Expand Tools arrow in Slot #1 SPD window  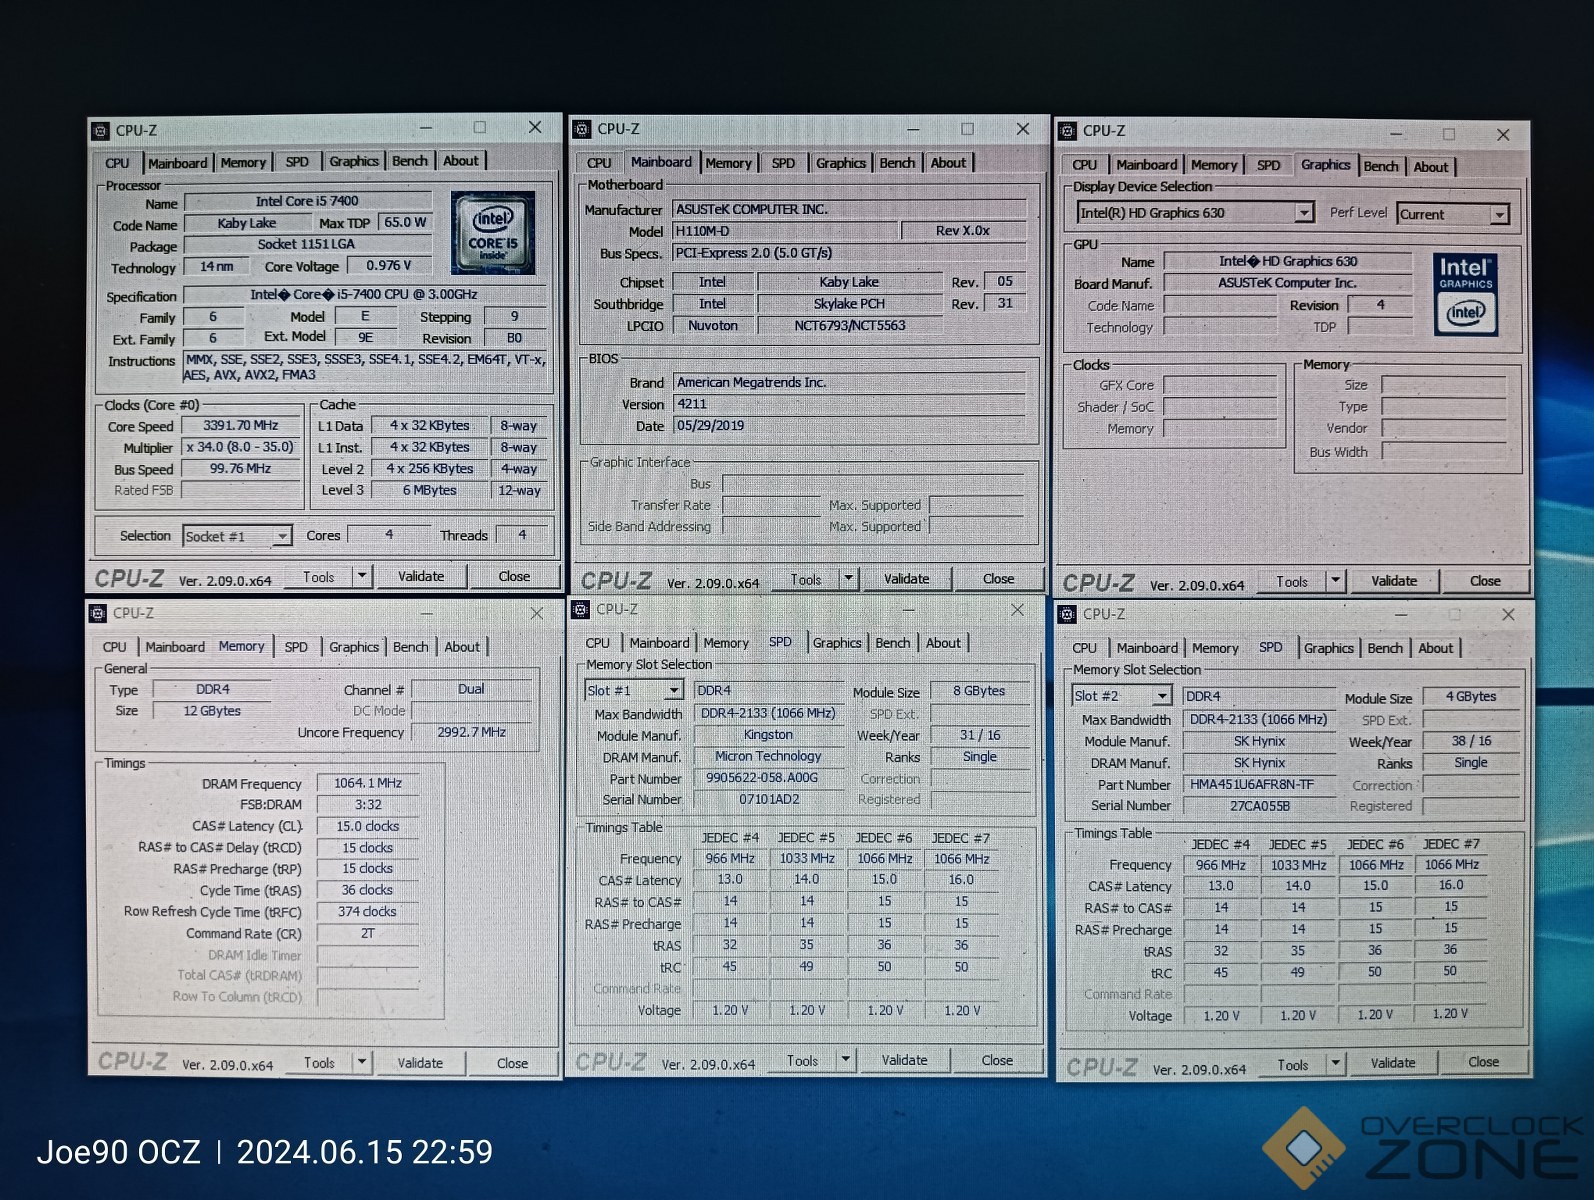(x=846, y=1060)
